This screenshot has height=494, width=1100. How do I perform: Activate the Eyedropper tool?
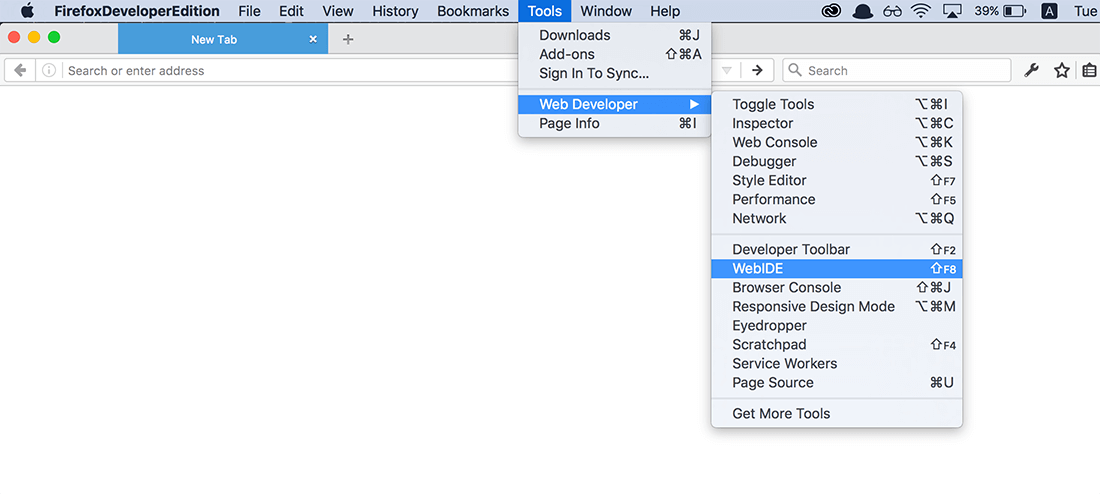pos(837,326)
